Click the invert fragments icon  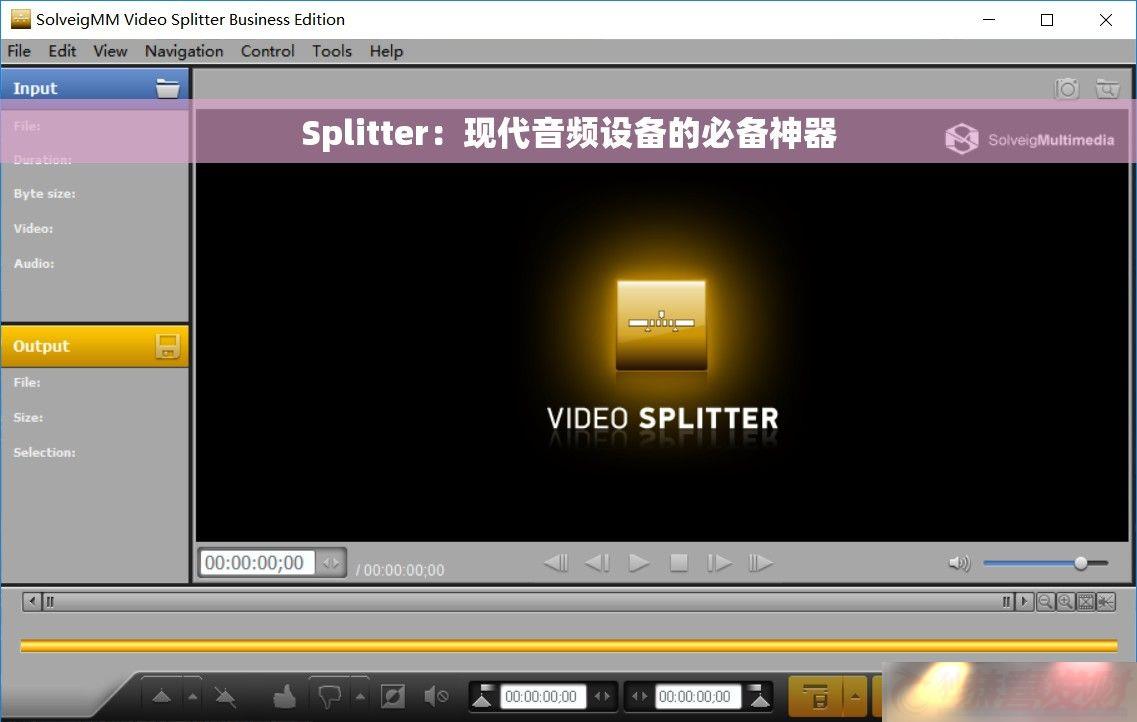(393, 697)
